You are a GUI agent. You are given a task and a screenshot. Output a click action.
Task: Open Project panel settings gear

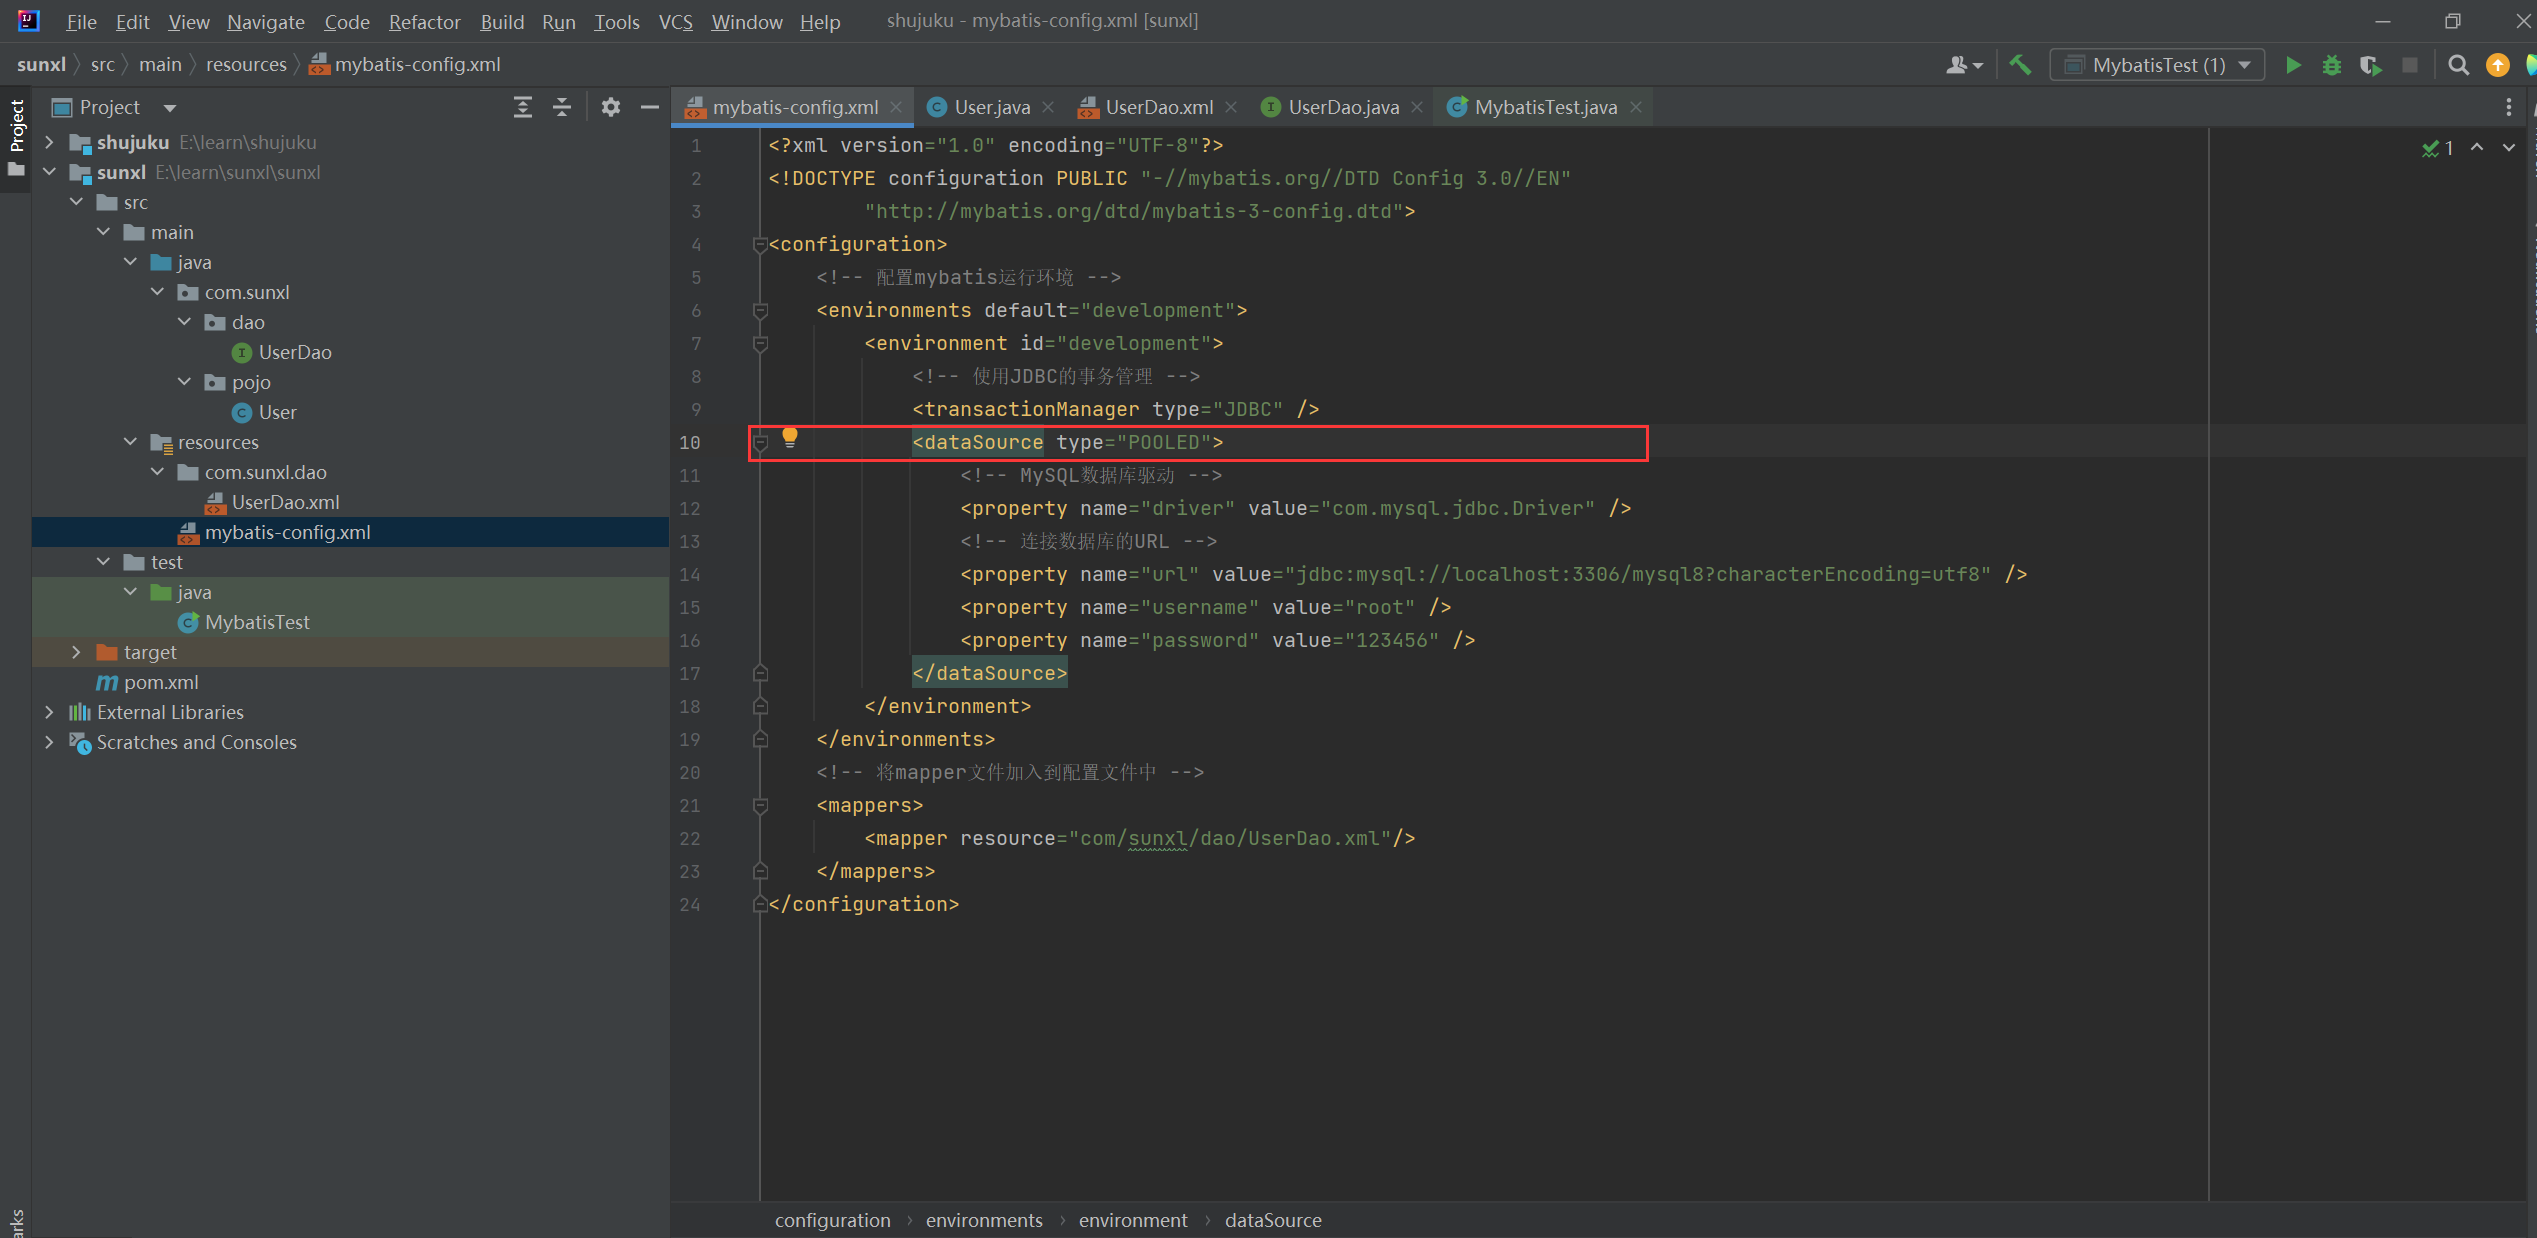(610, 107)
